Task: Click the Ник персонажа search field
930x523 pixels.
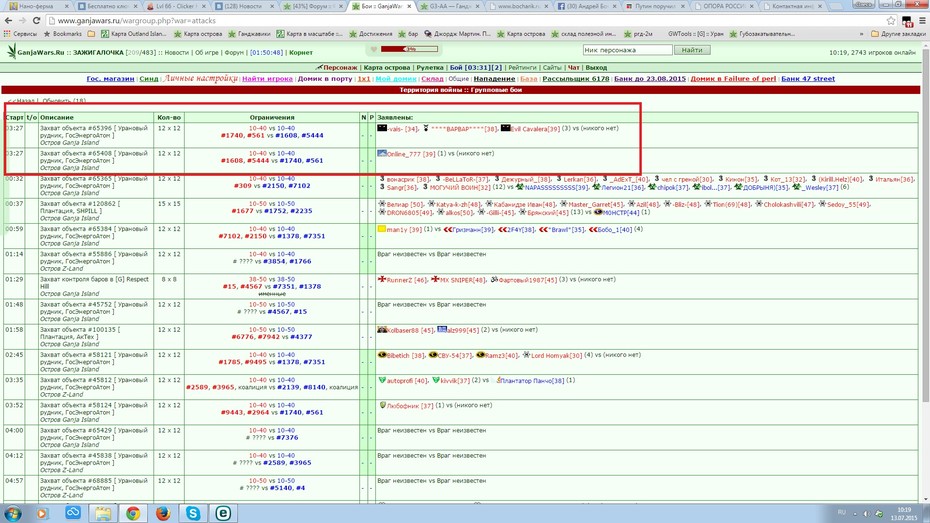Action: pos(628,50)
